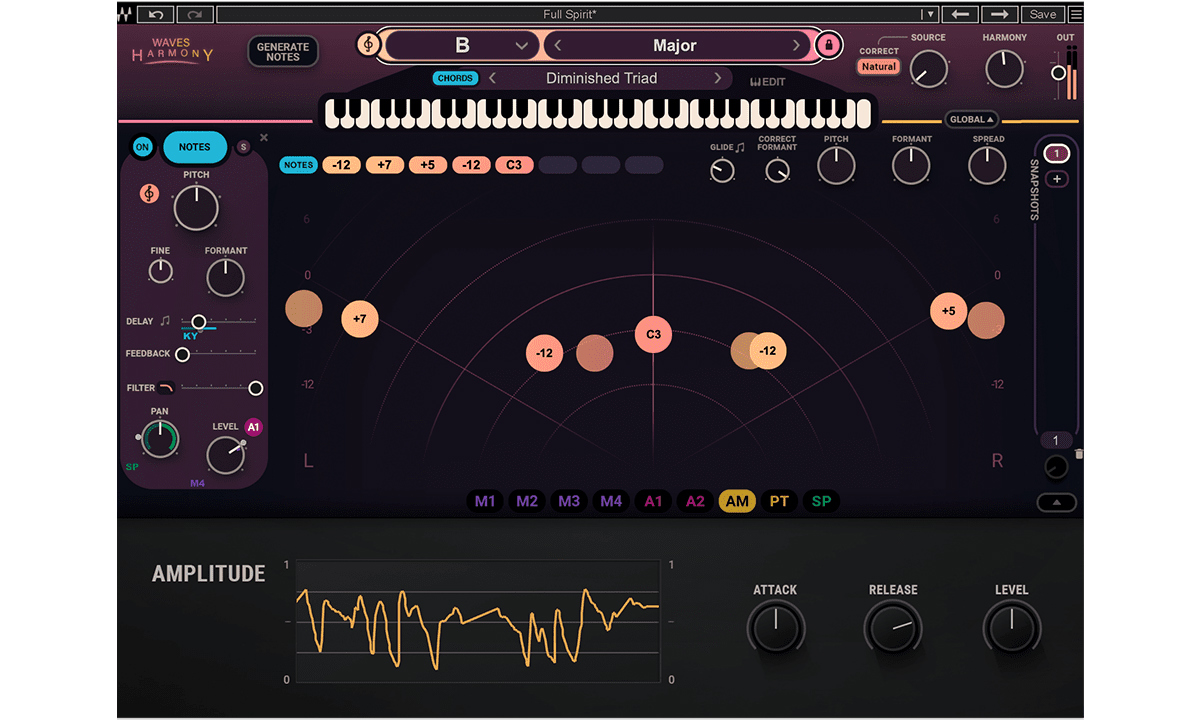Open the SP modulator tab

821,501
